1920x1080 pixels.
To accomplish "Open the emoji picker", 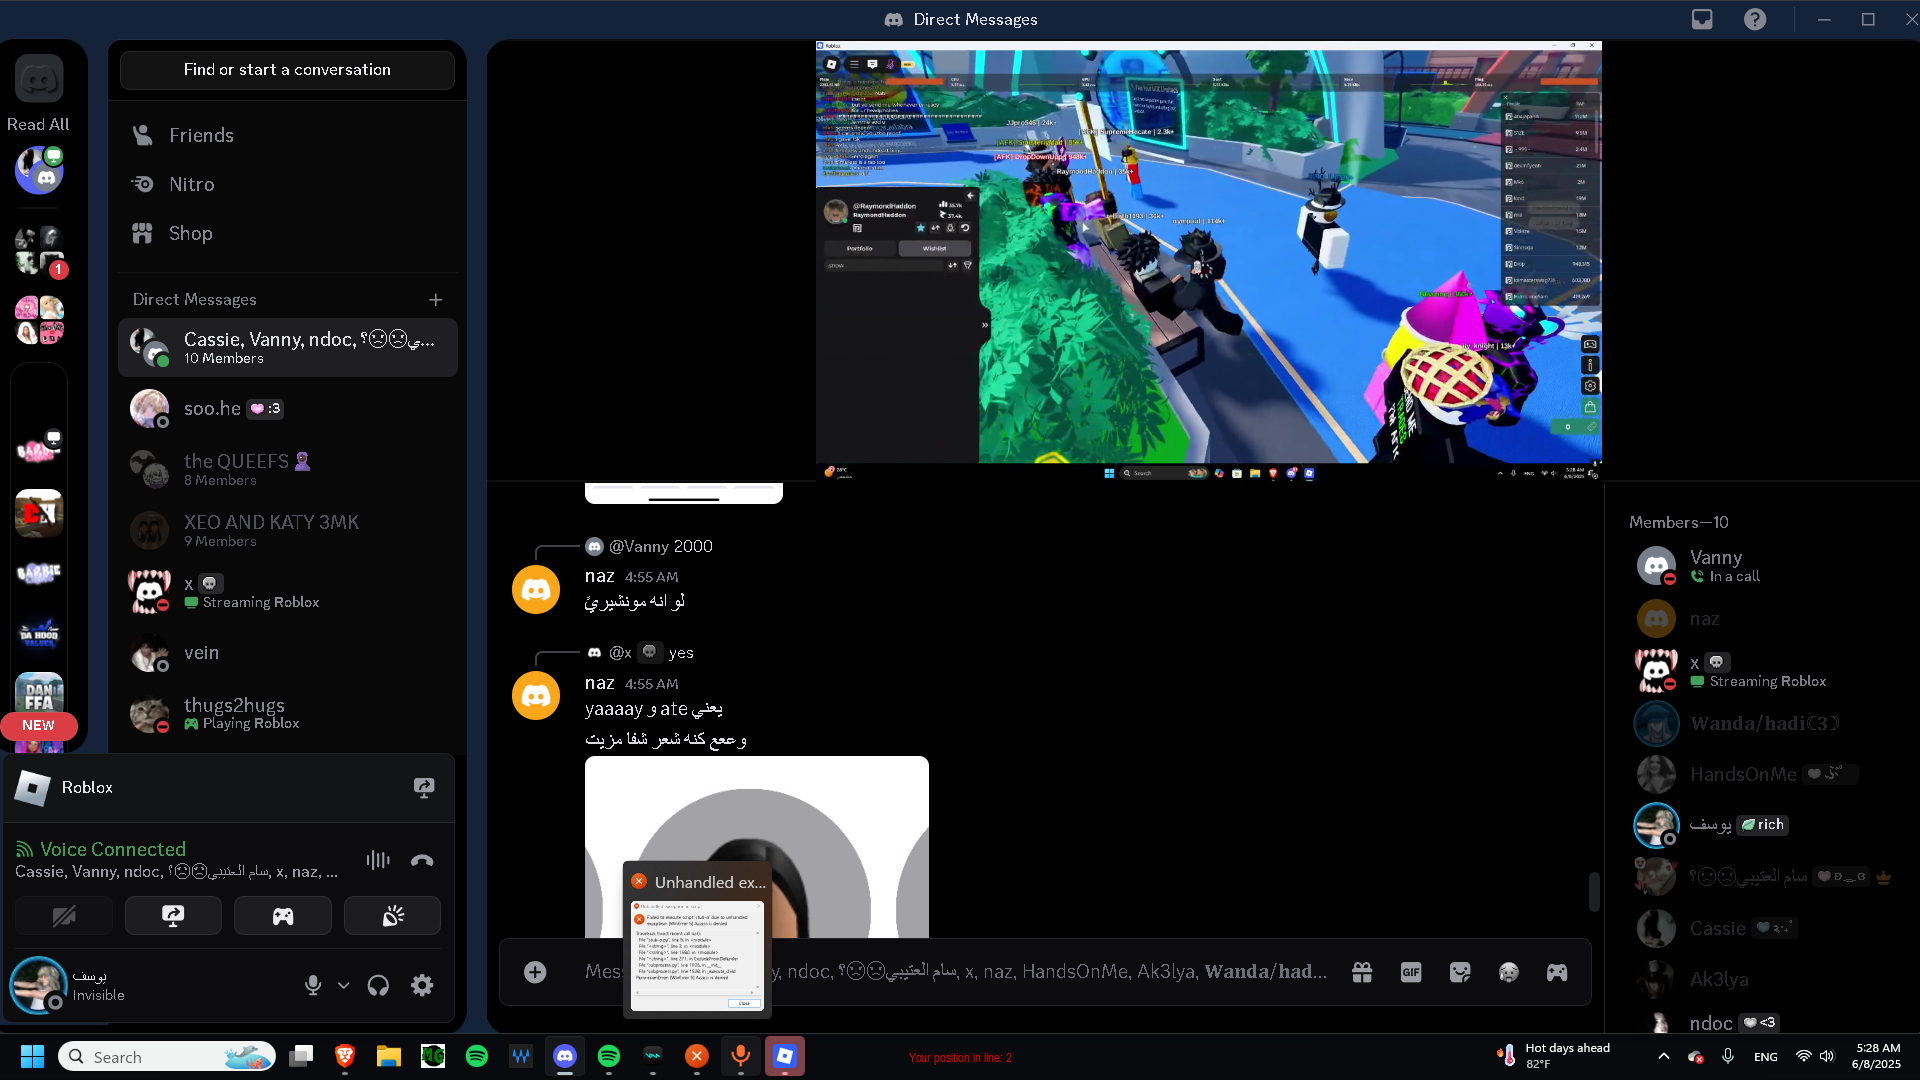I will pos(1509,972).
